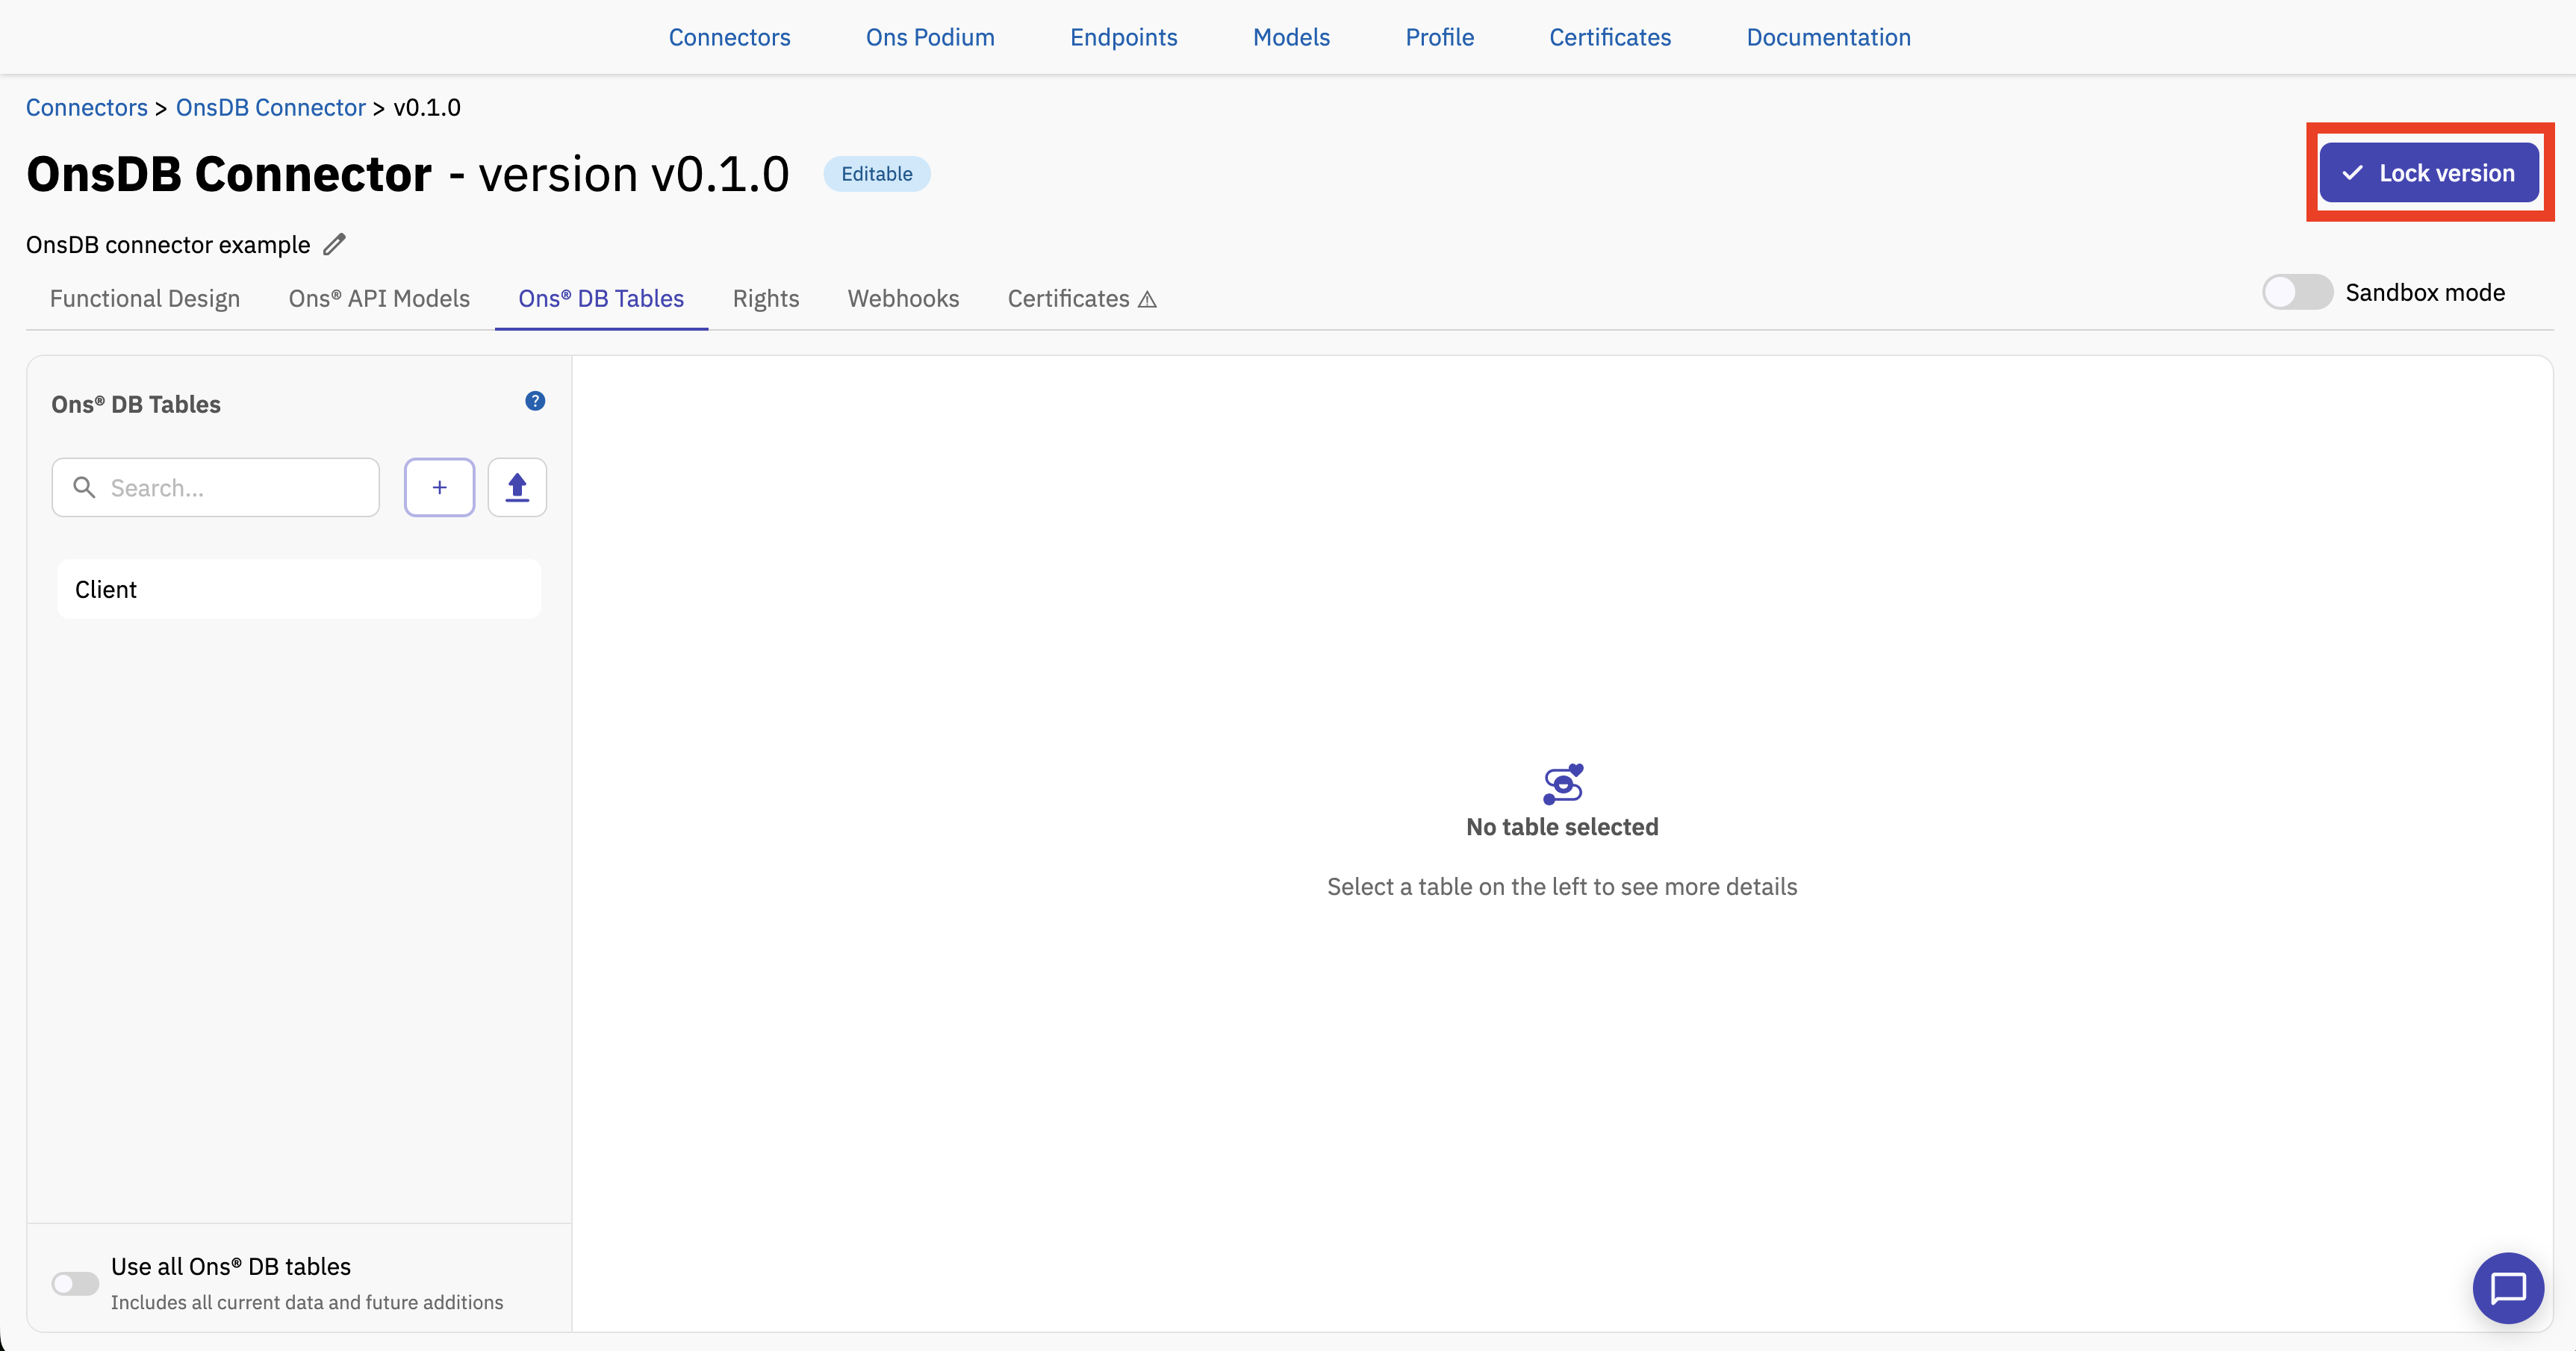This screenshot has height=1351, width=2576.
Task: Go to the Rights tab
Action: (x=766, y=299)
